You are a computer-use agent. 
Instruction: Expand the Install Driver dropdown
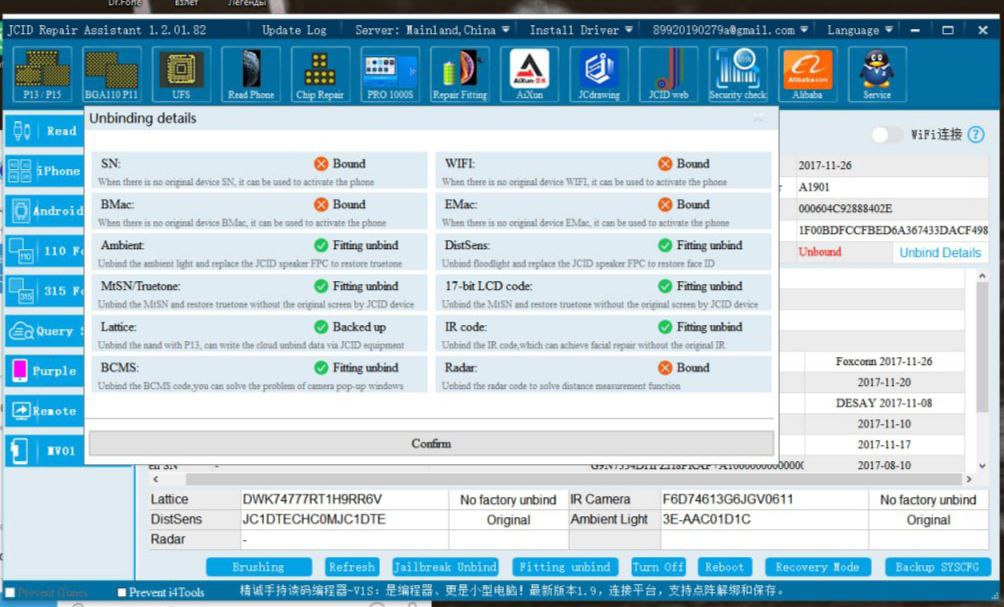click(581, 30)
